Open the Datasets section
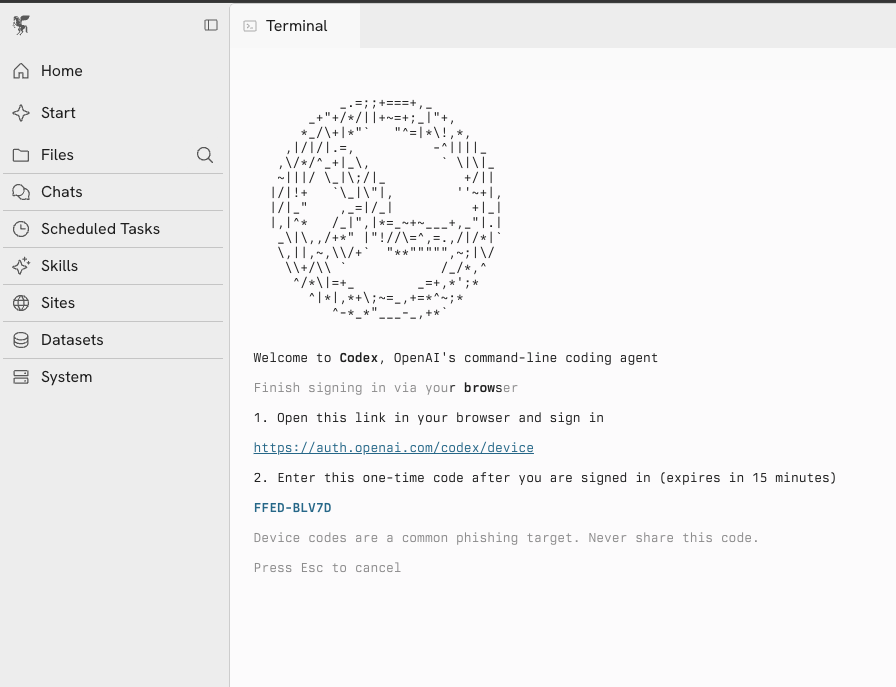The height and width of the screenshot is (687, 896). tap(113, 340)
